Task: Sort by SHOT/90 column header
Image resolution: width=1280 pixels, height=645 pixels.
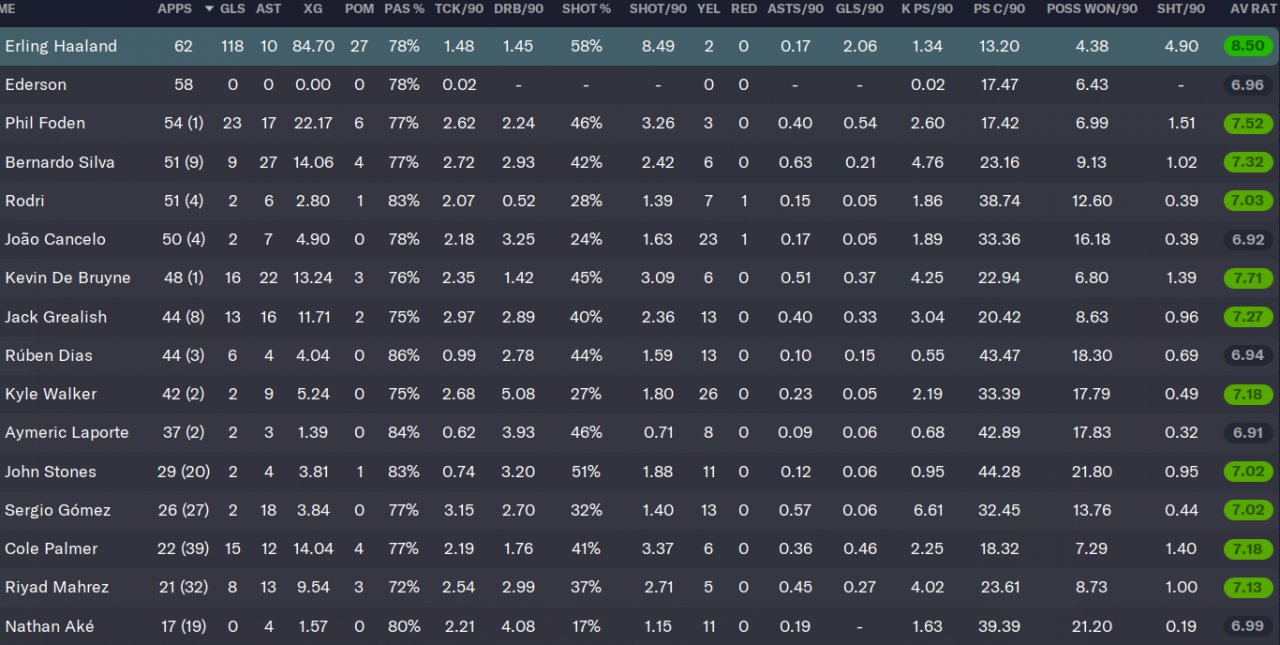Action: click(658, 9)
